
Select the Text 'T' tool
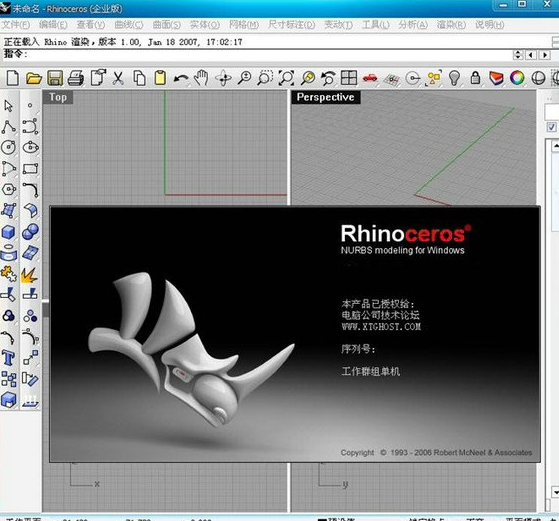(x=9, y=358)
